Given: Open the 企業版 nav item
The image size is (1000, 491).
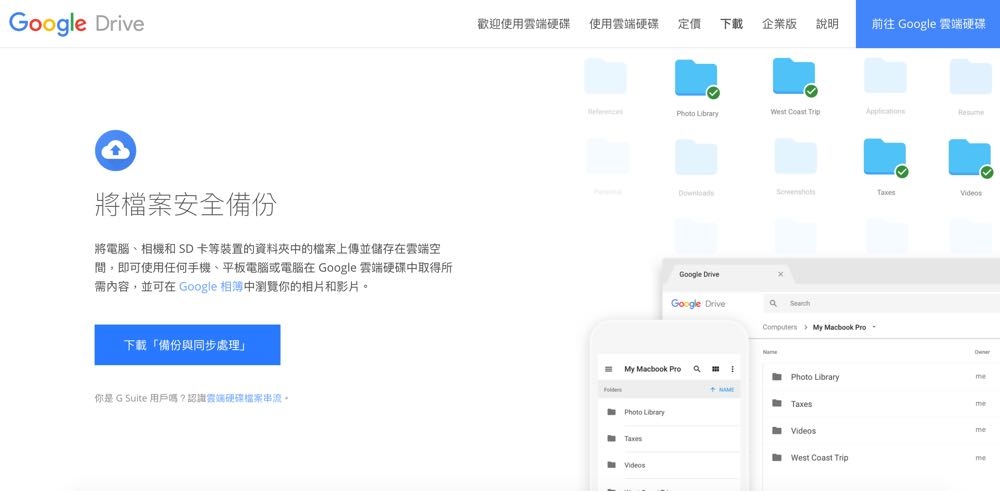Looking at the screenshot, I should pyautogui.click(x=779, y=24).
